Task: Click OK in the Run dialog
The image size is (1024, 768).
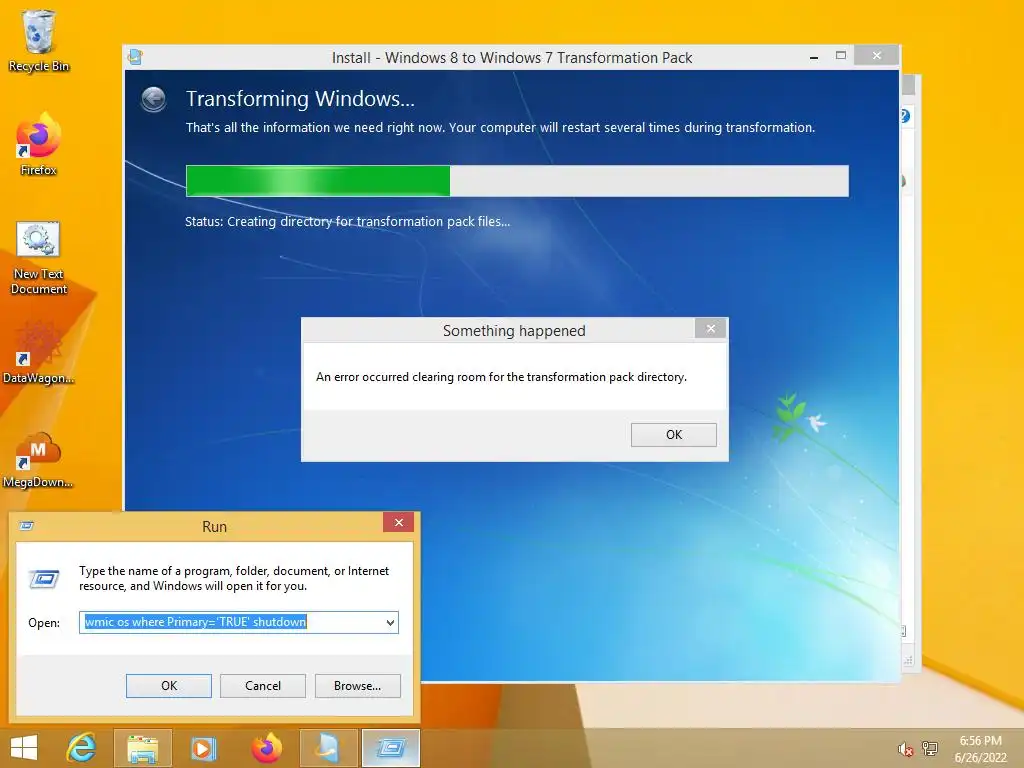Action: [x=168, y=686]
